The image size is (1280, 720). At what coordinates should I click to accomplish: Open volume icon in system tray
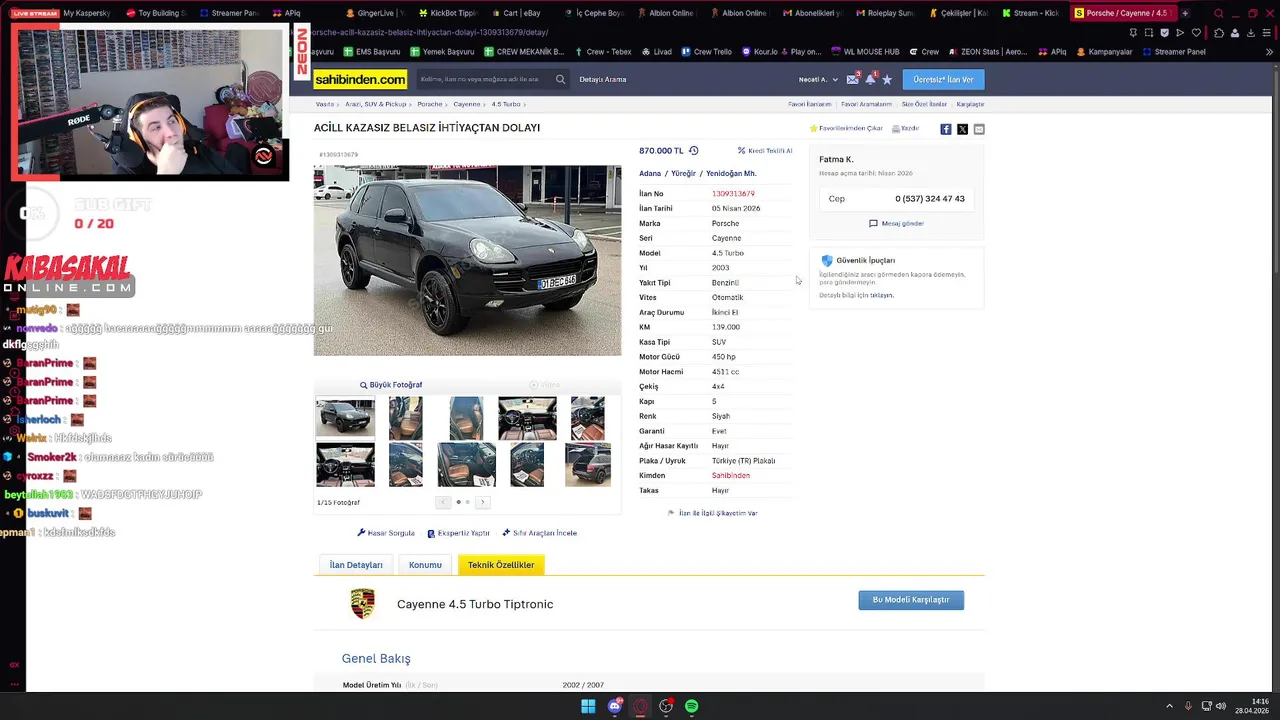pyautogui.click(x=1221, y=706)
